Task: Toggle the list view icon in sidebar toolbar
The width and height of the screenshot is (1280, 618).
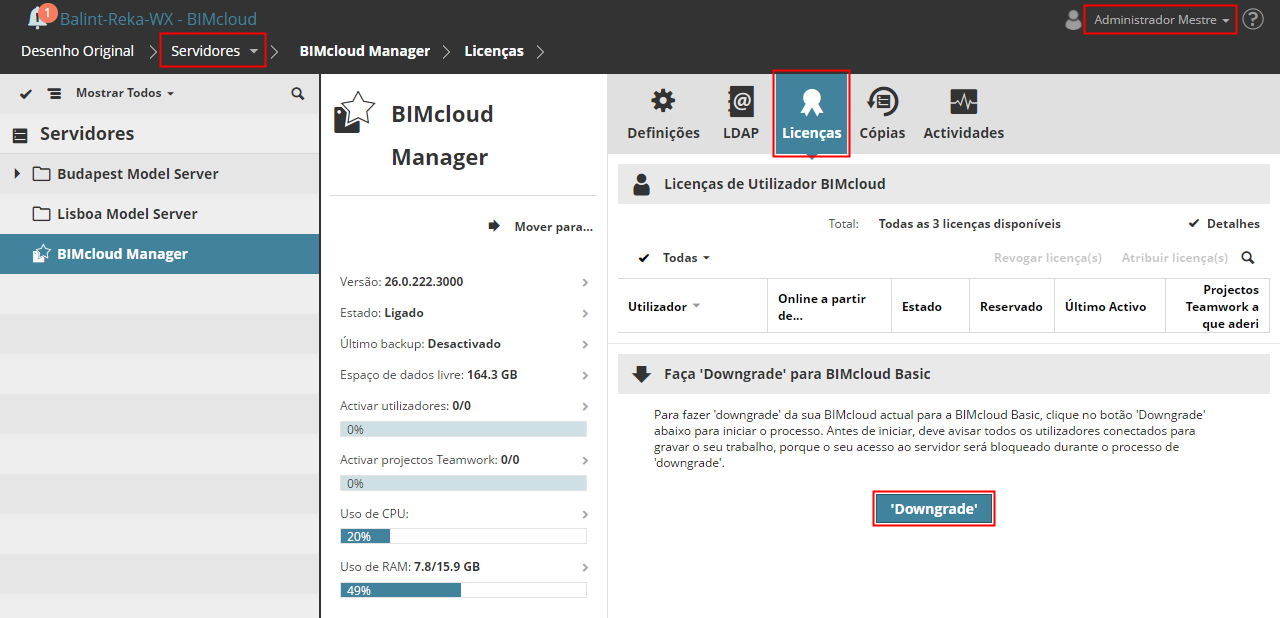Action: 54,93
